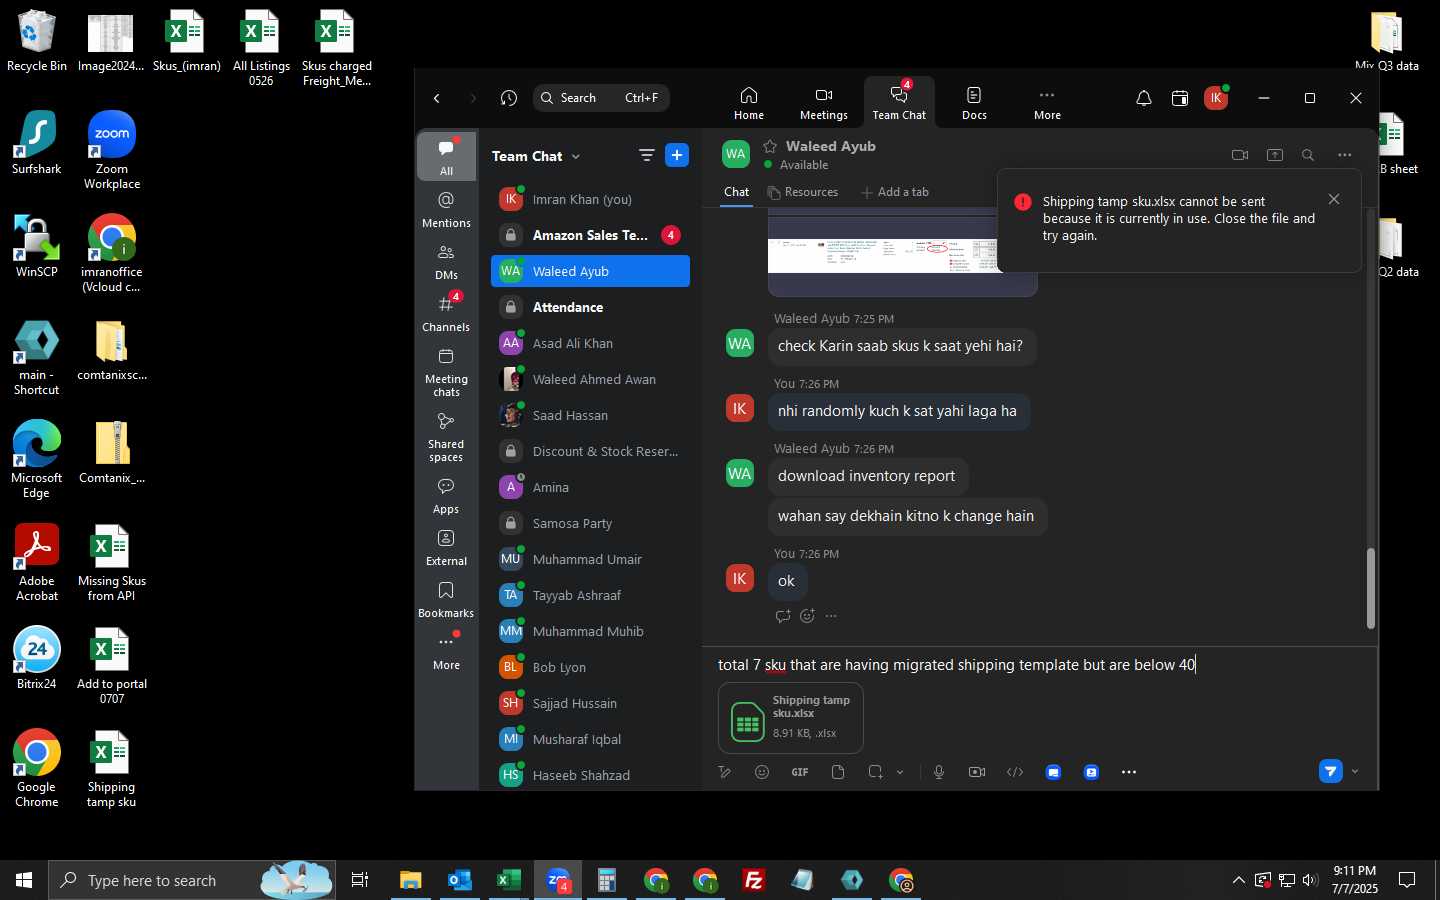Screen dimensions: 1440x900
Task: Open the GIF picker
Action: [800, 772]
